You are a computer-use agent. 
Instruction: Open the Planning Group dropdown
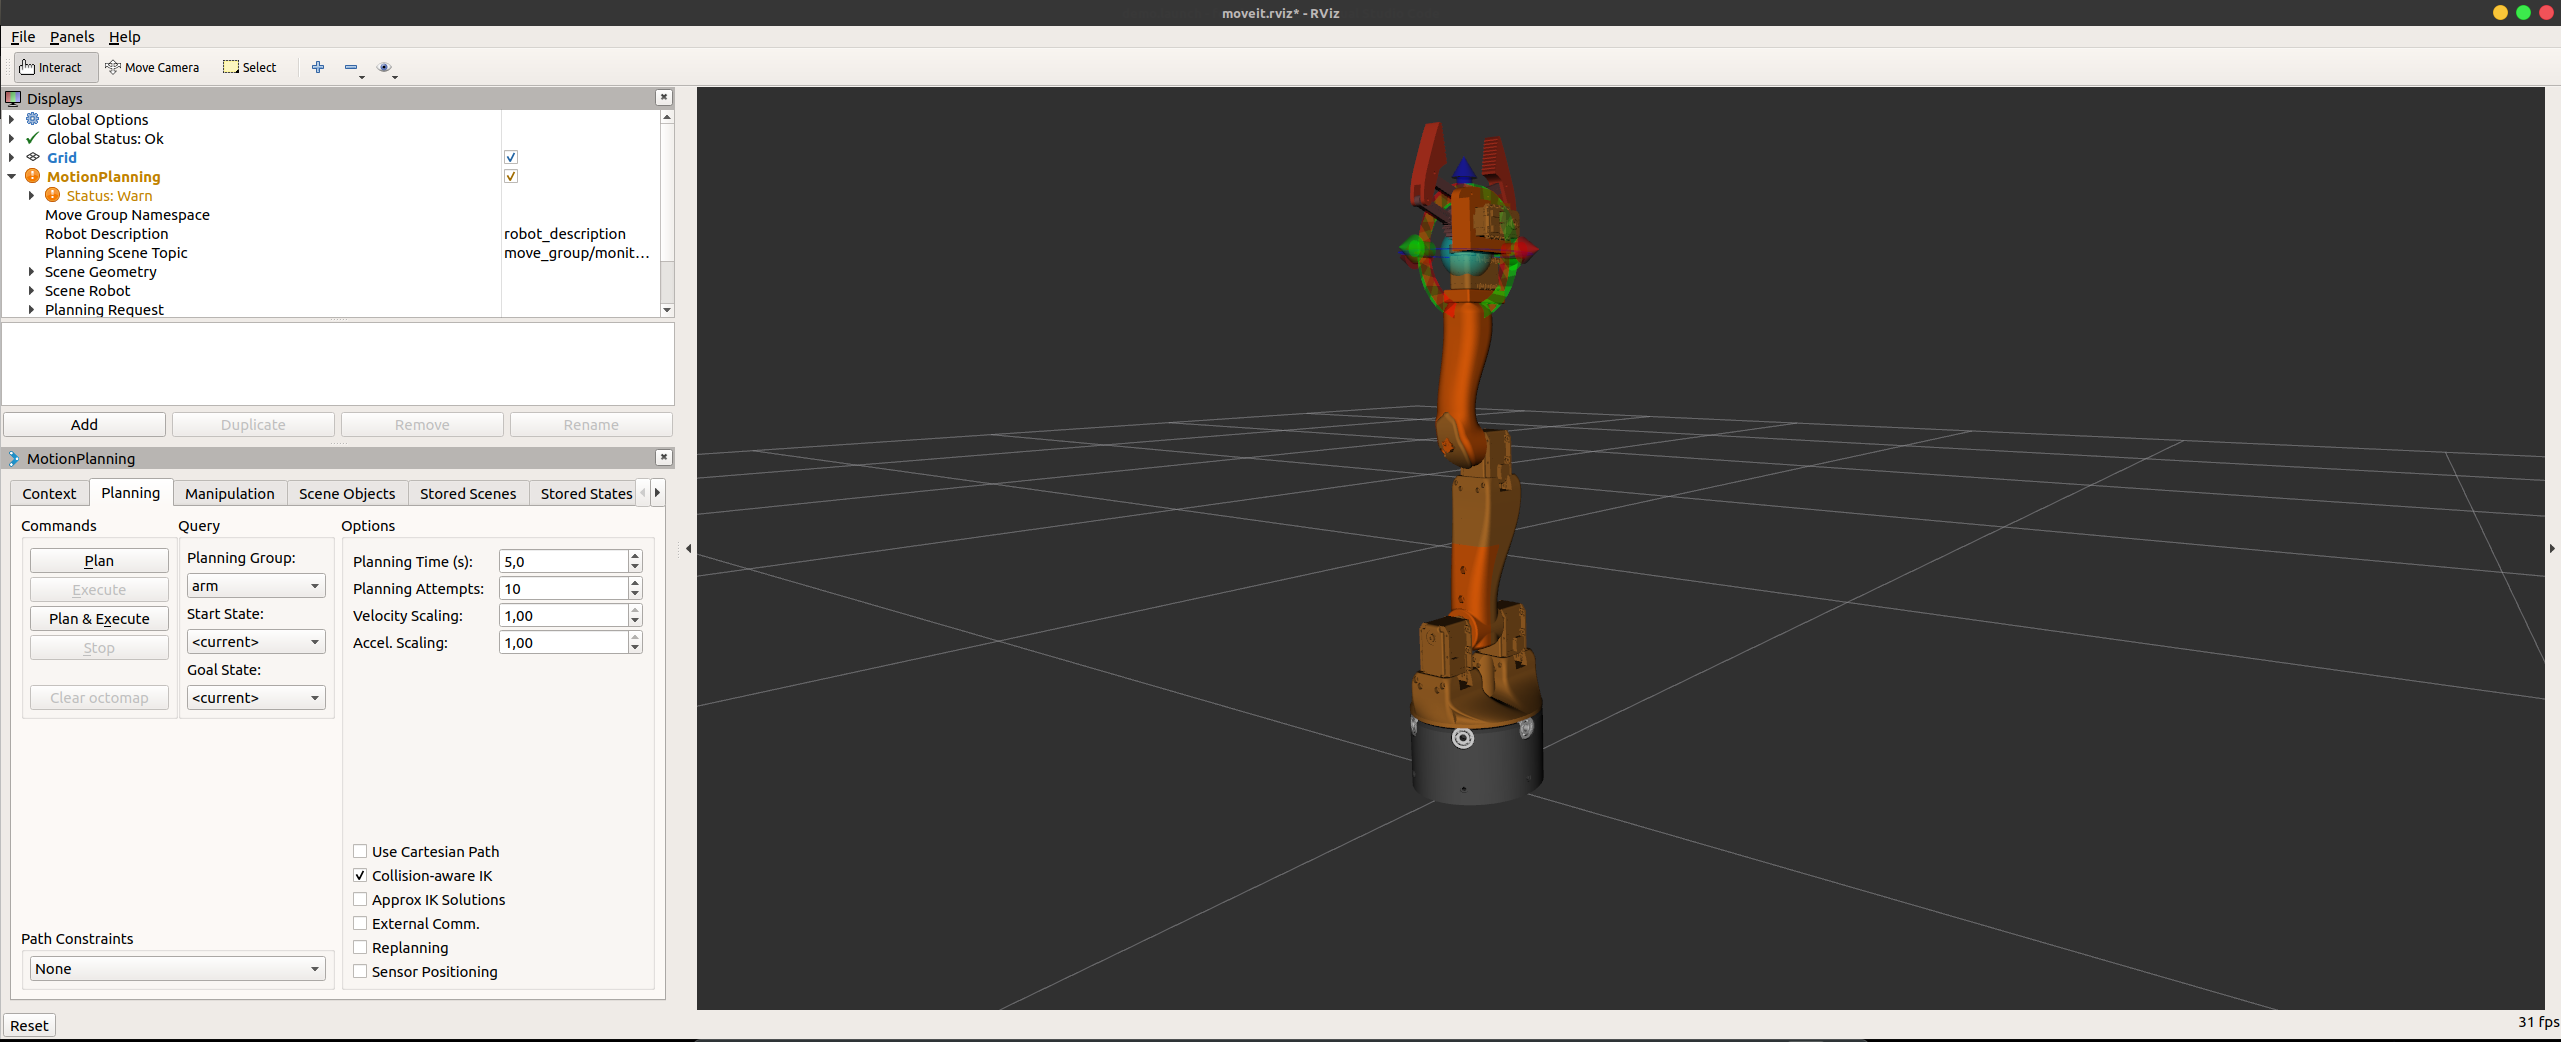tap(256, 586)
